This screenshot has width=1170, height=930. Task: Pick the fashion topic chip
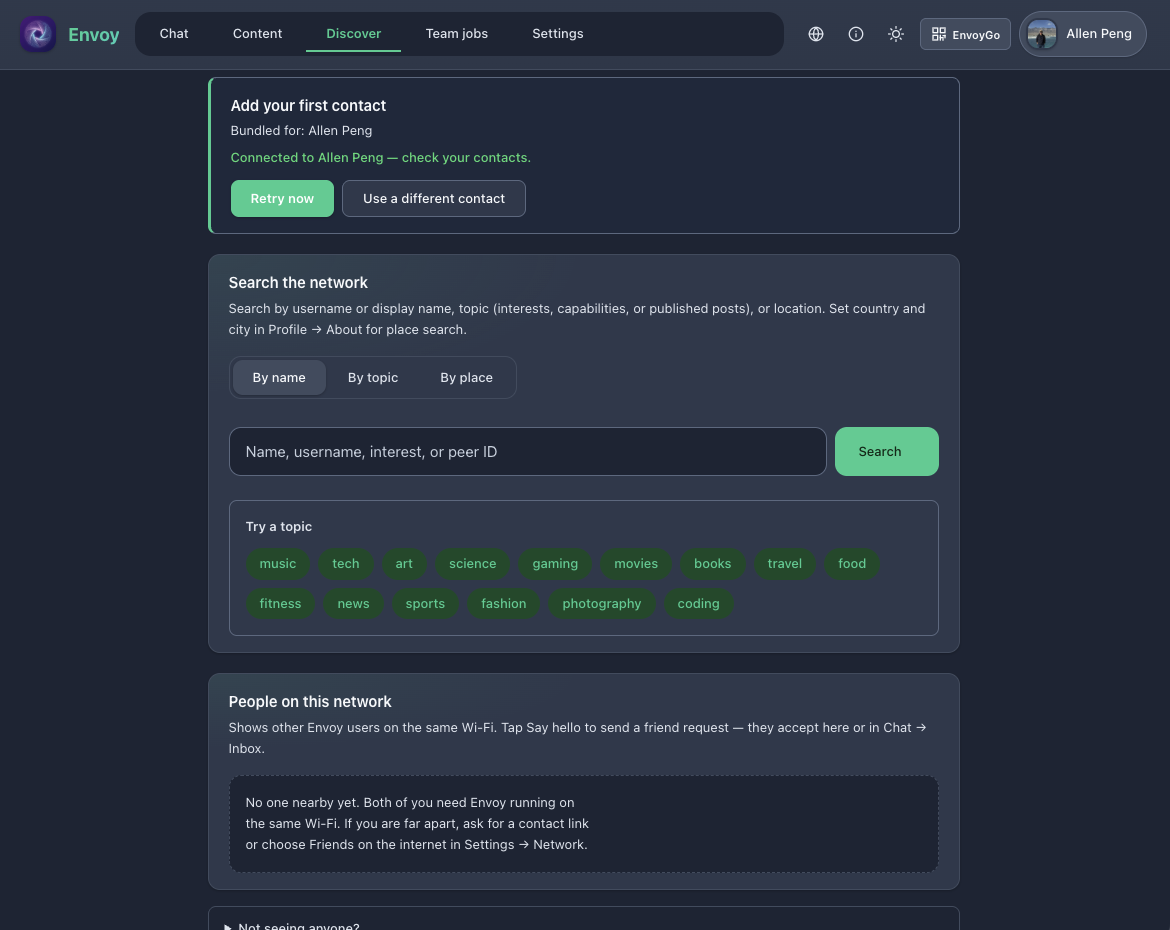[x=504, y=603]
